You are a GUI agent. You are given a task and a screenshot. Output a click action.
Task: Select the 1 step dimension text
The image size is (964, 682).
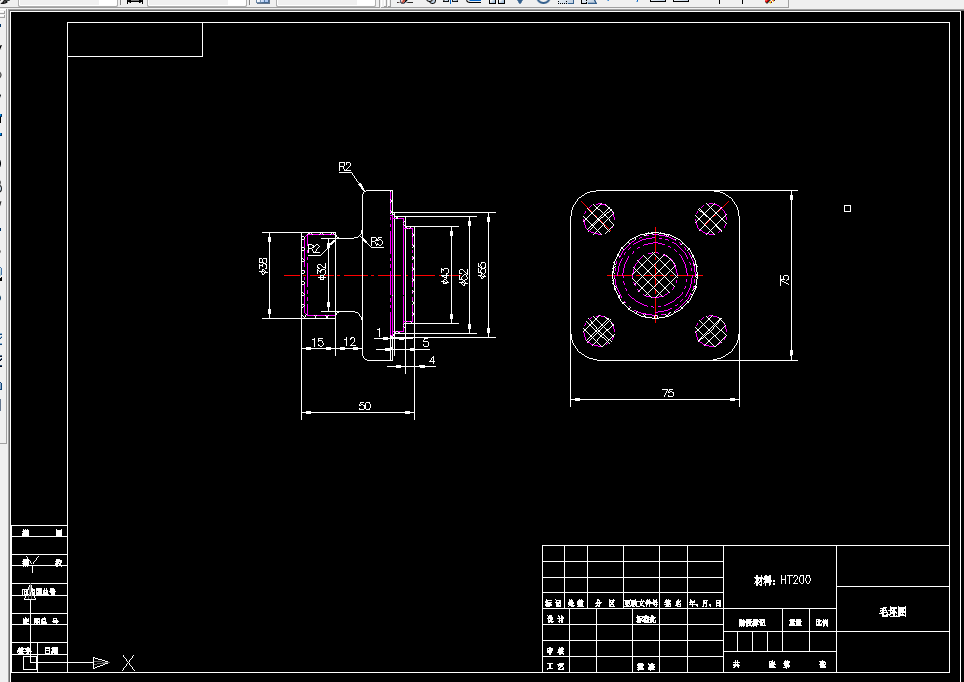[379, 332]
